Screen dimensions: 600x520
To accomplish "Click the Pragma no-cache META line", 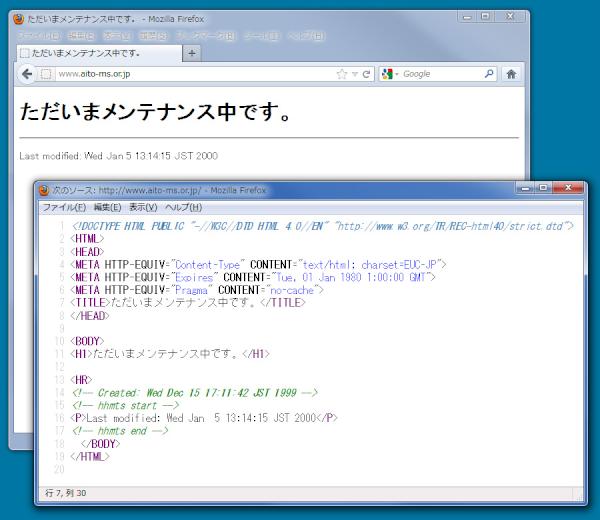I will click(x=197, y=290).
